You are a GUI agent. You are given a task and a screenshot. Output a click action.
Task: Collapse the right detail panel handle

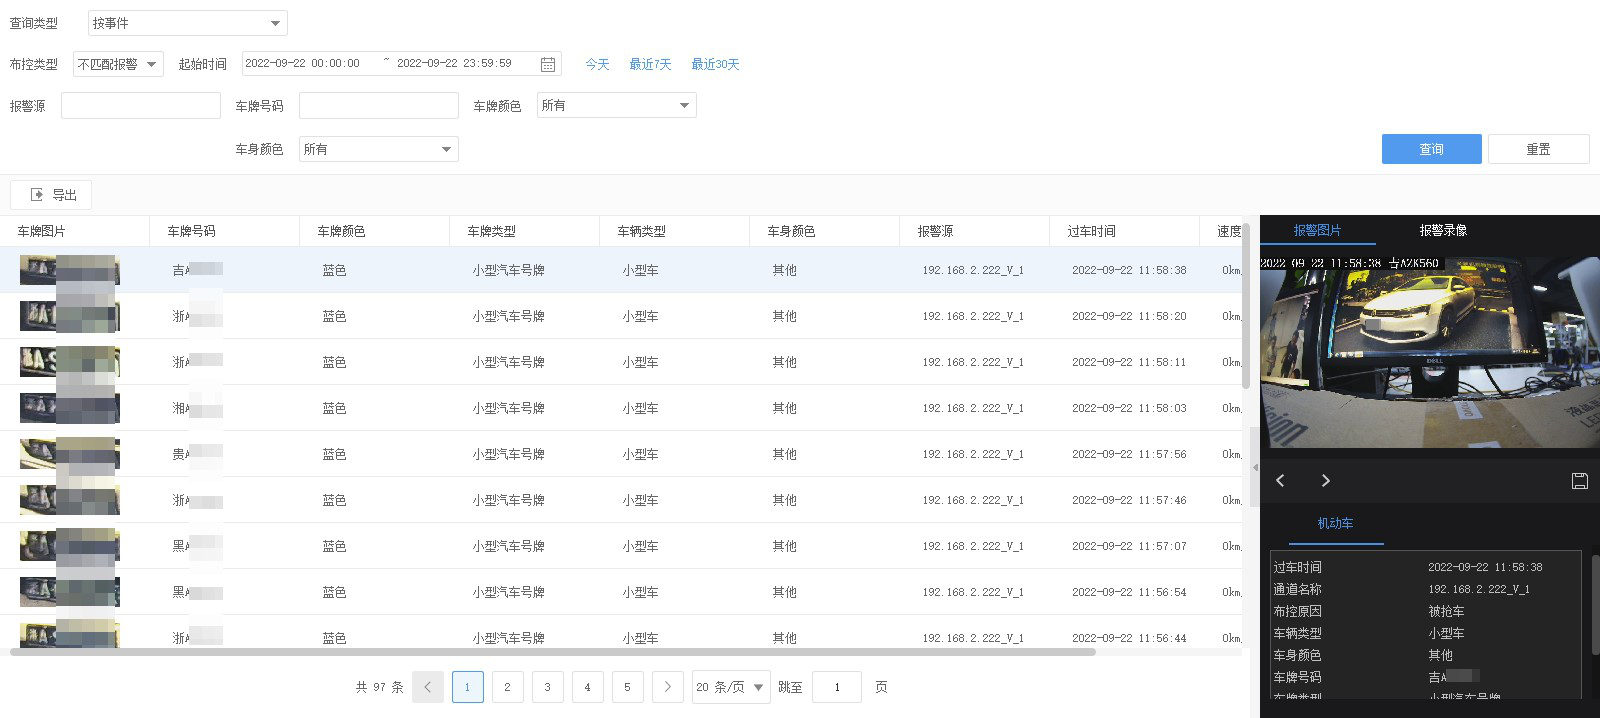[1255, 467]
